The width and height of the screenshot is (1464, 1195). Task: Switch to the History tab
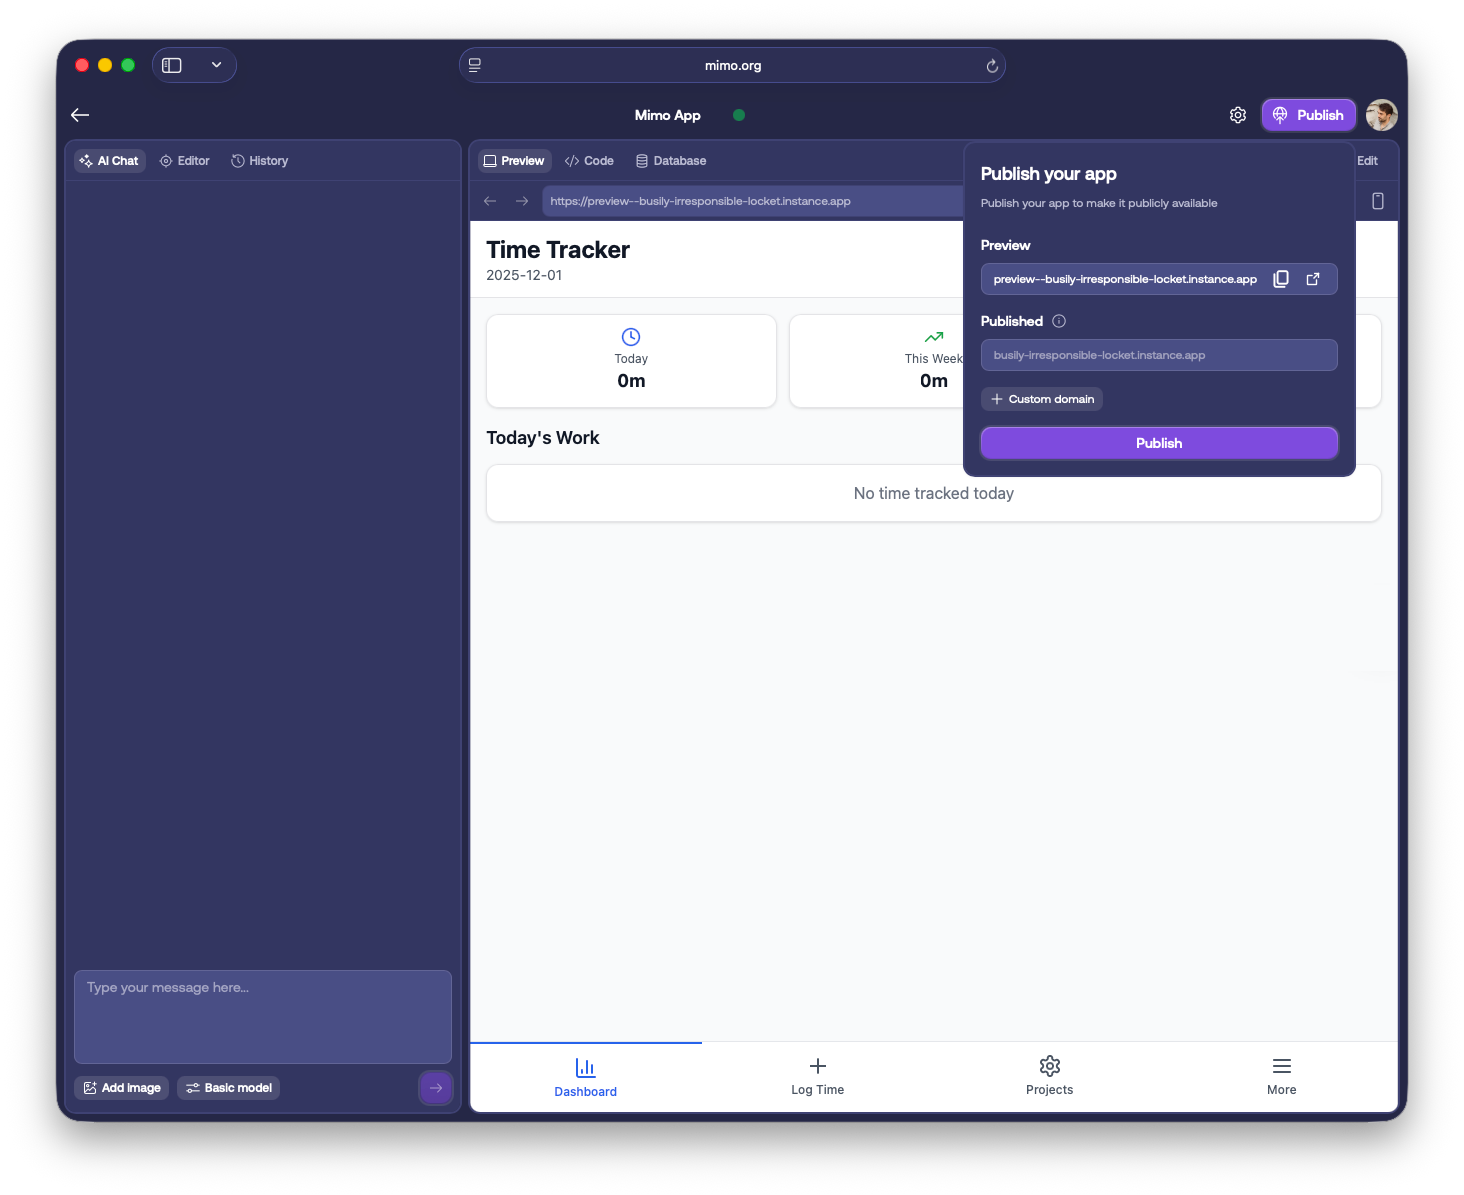259,161
